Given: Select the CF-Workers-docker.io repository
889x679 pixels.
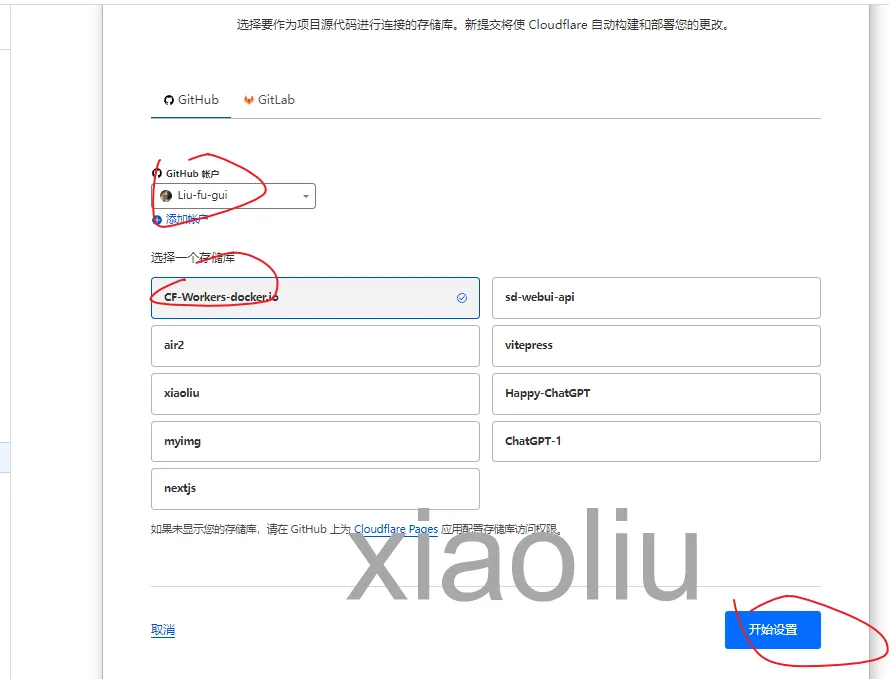Looking at the screenshot, I should tap(315, 298).
